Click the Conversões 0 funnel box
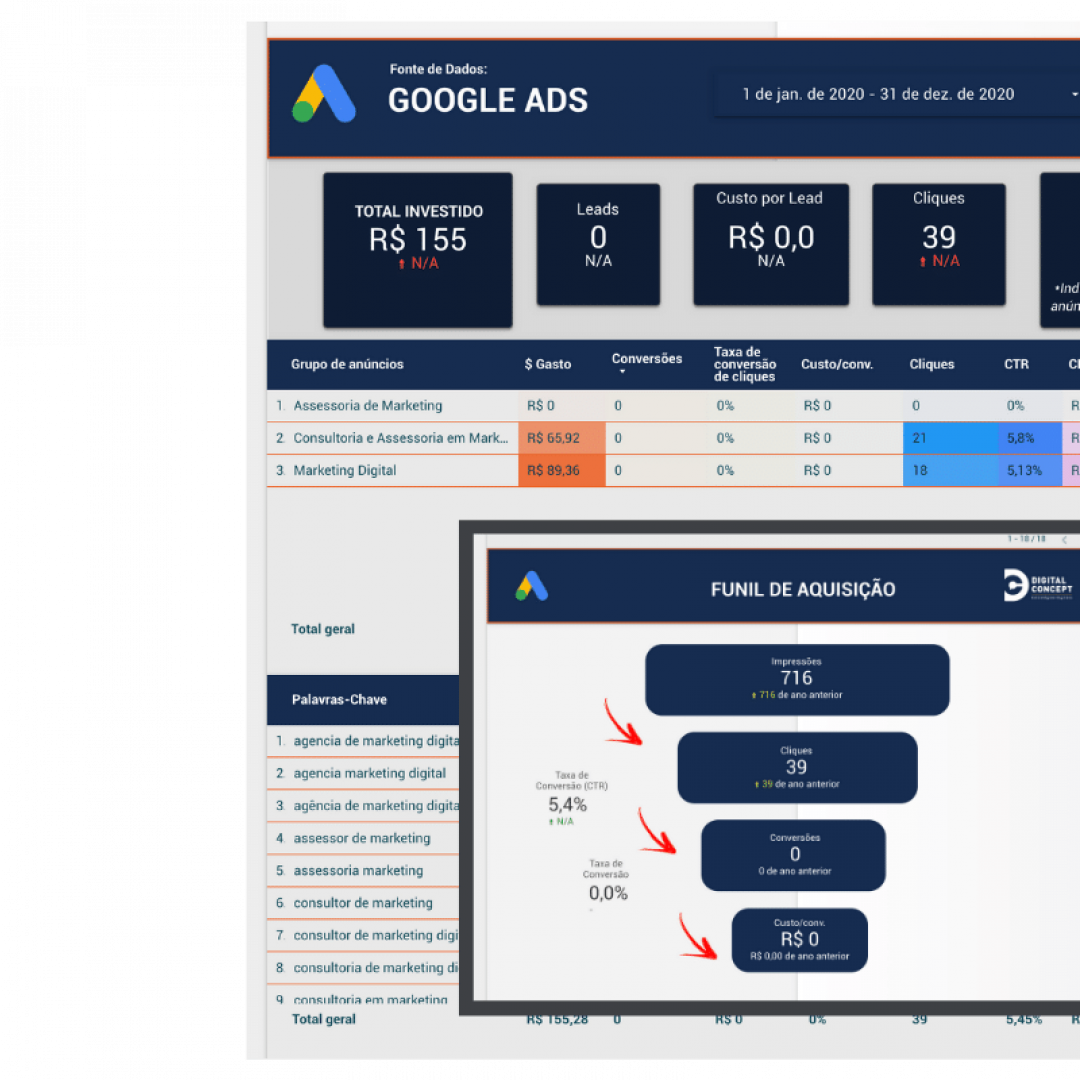Image resolution: width=1080 pixels, height=1080 pixels. [x=793, y=855]
